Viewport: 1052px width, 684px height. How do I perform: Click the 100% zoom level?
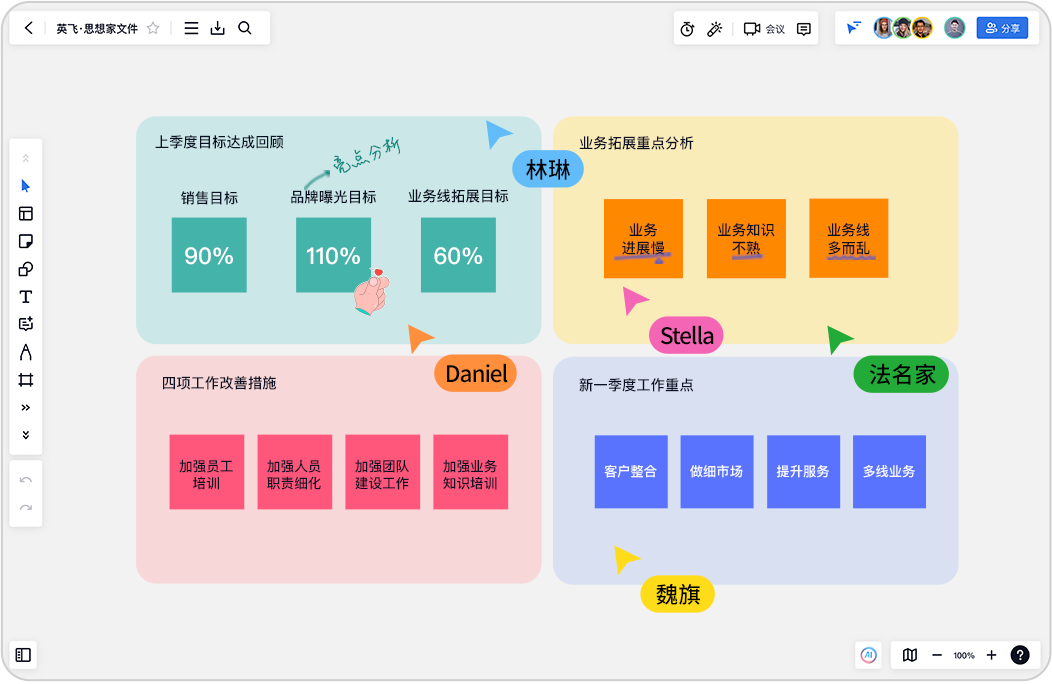pyautogui.click(x=964, y=656)
